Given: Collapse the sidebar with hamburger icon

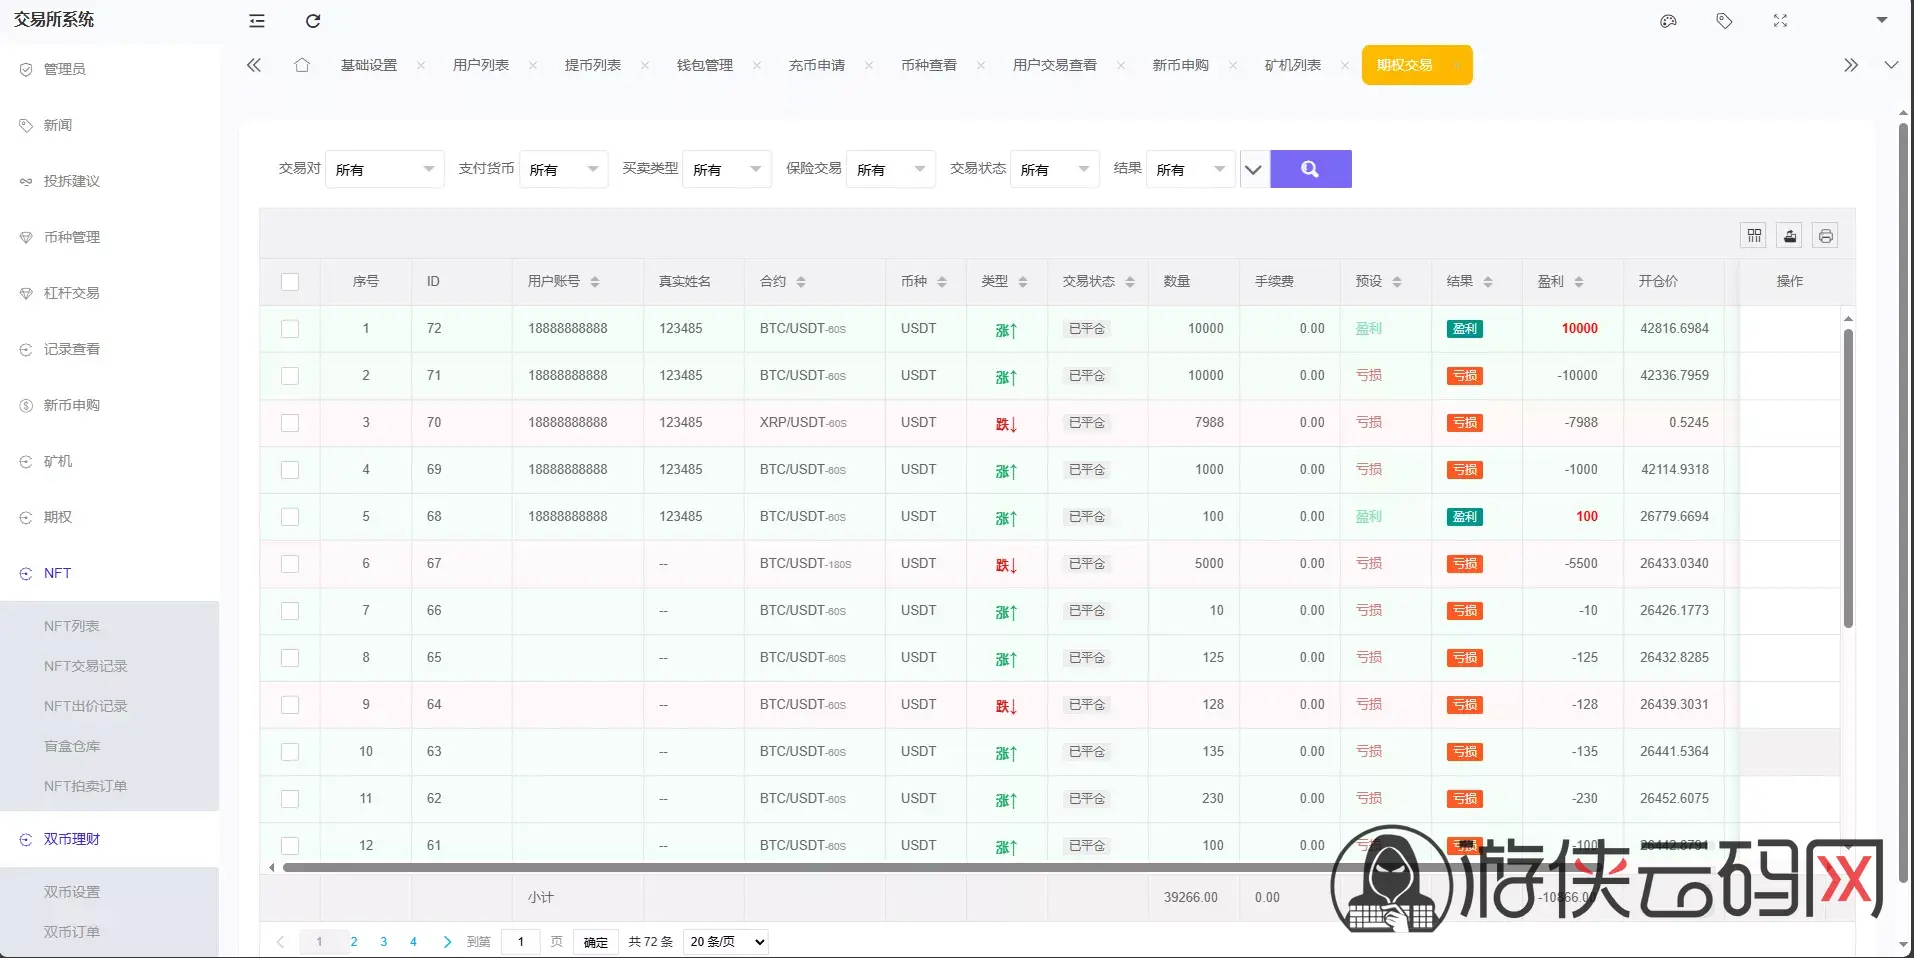Looking at the screenshot, I should (257, 21).
